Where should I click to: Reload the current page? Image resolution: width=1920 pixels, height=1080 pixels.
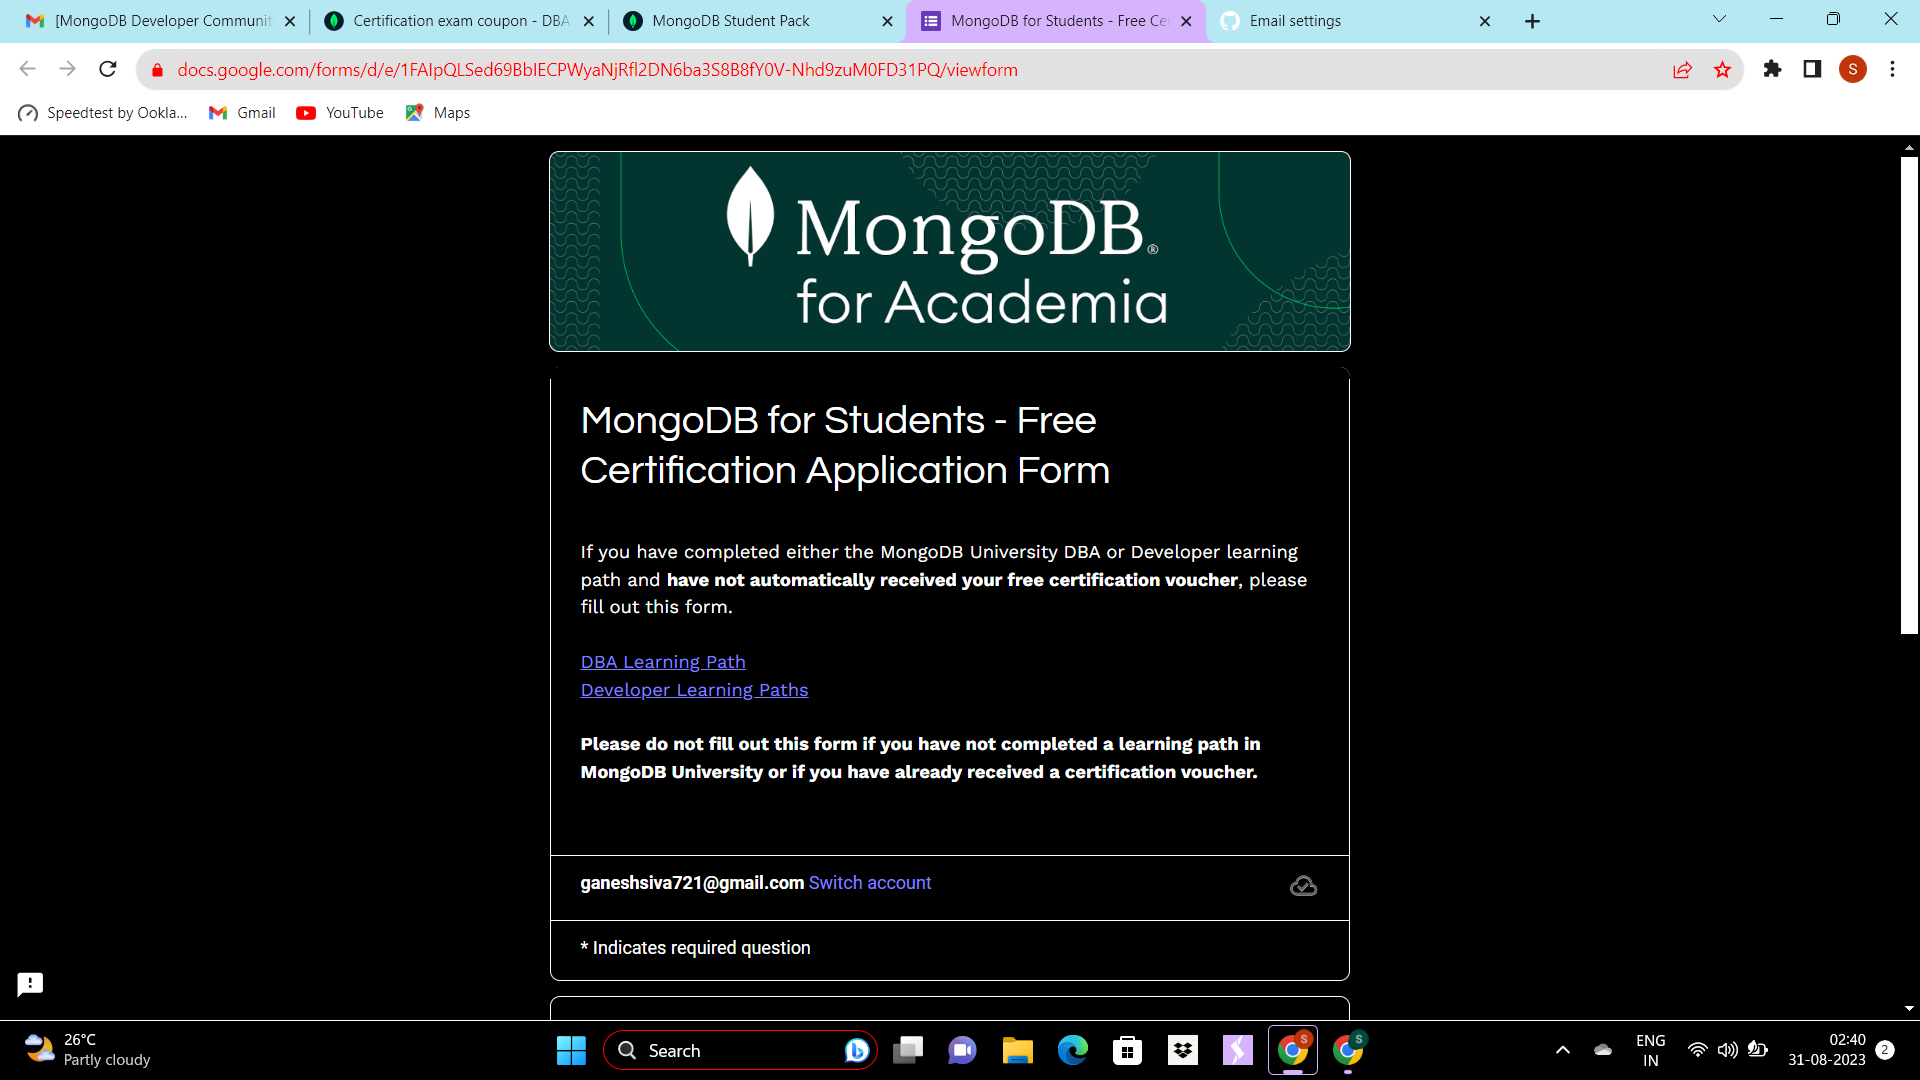tap(108, 69)
